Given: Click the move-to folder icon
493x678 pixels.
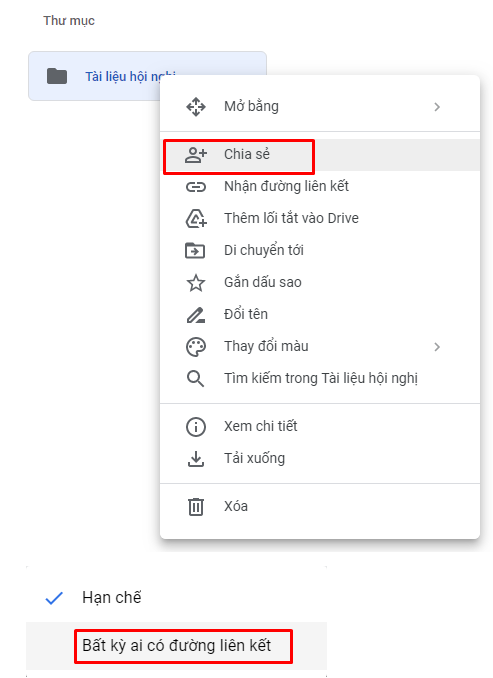Looking at the screenshot, I should (x=195, y=250).
